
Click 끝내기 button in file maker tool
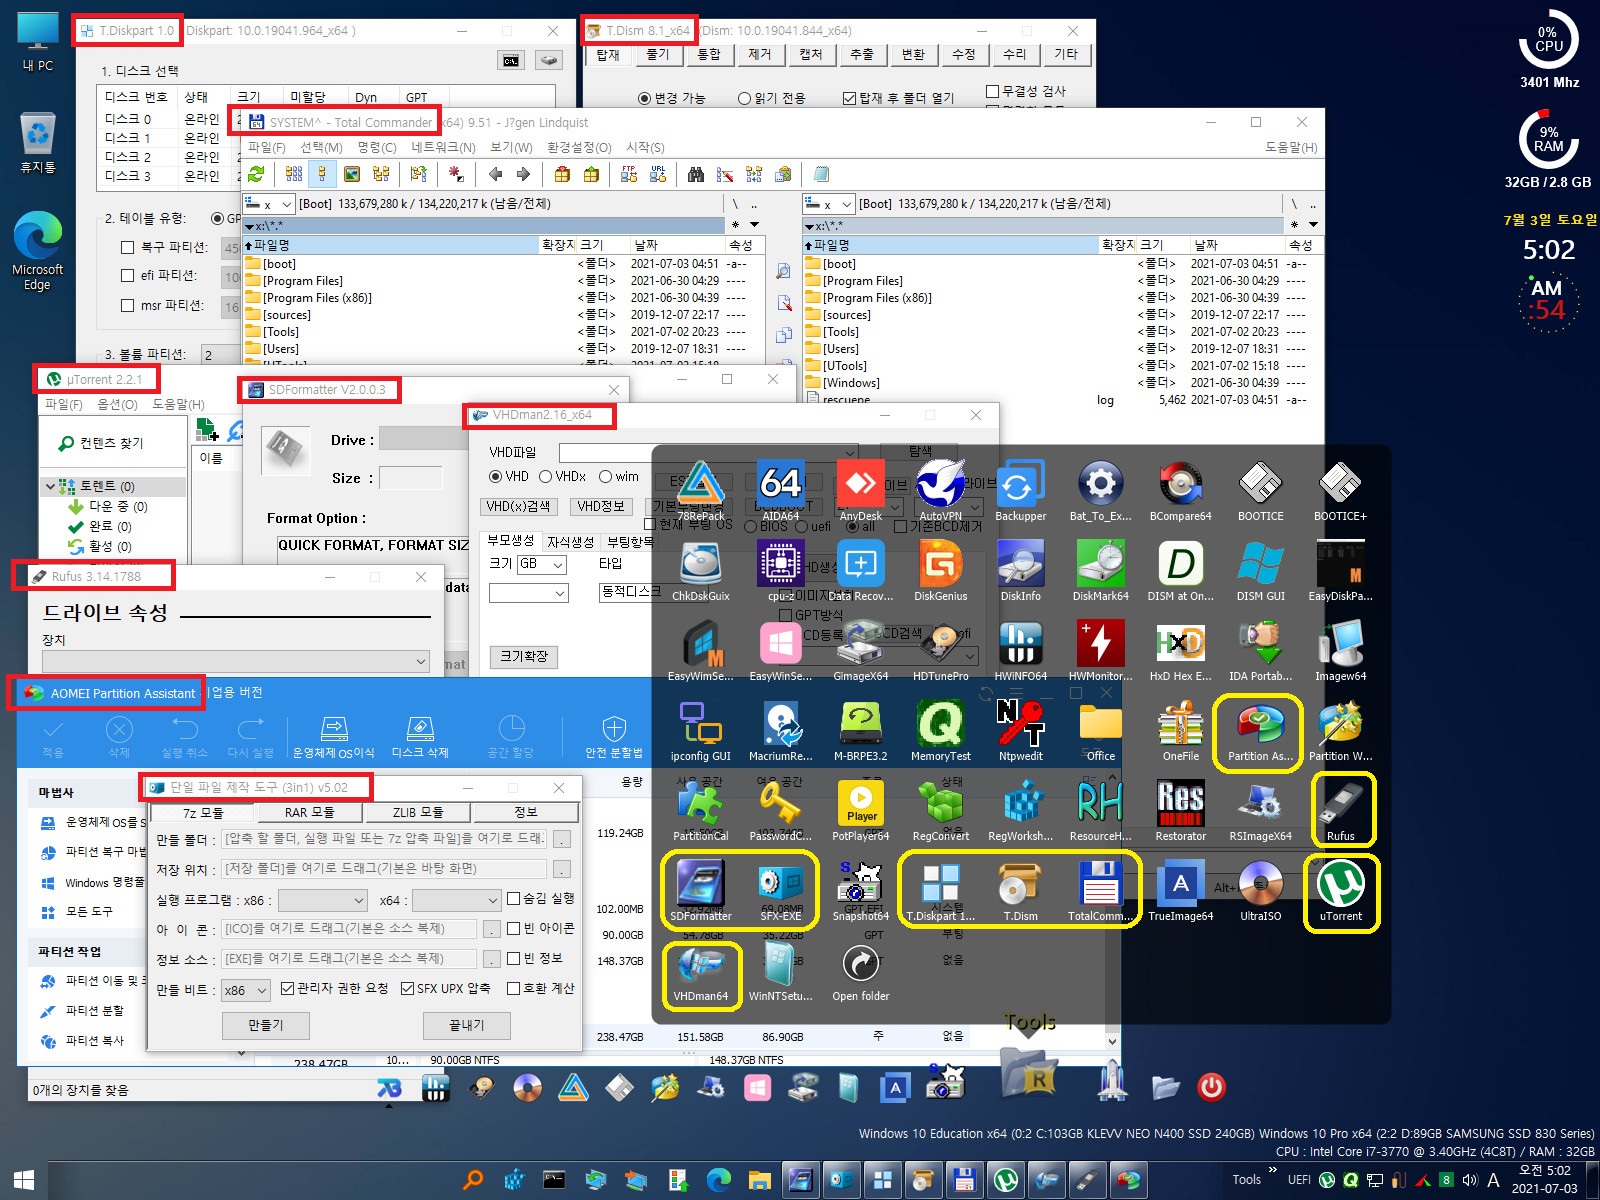coord(466,1025)
